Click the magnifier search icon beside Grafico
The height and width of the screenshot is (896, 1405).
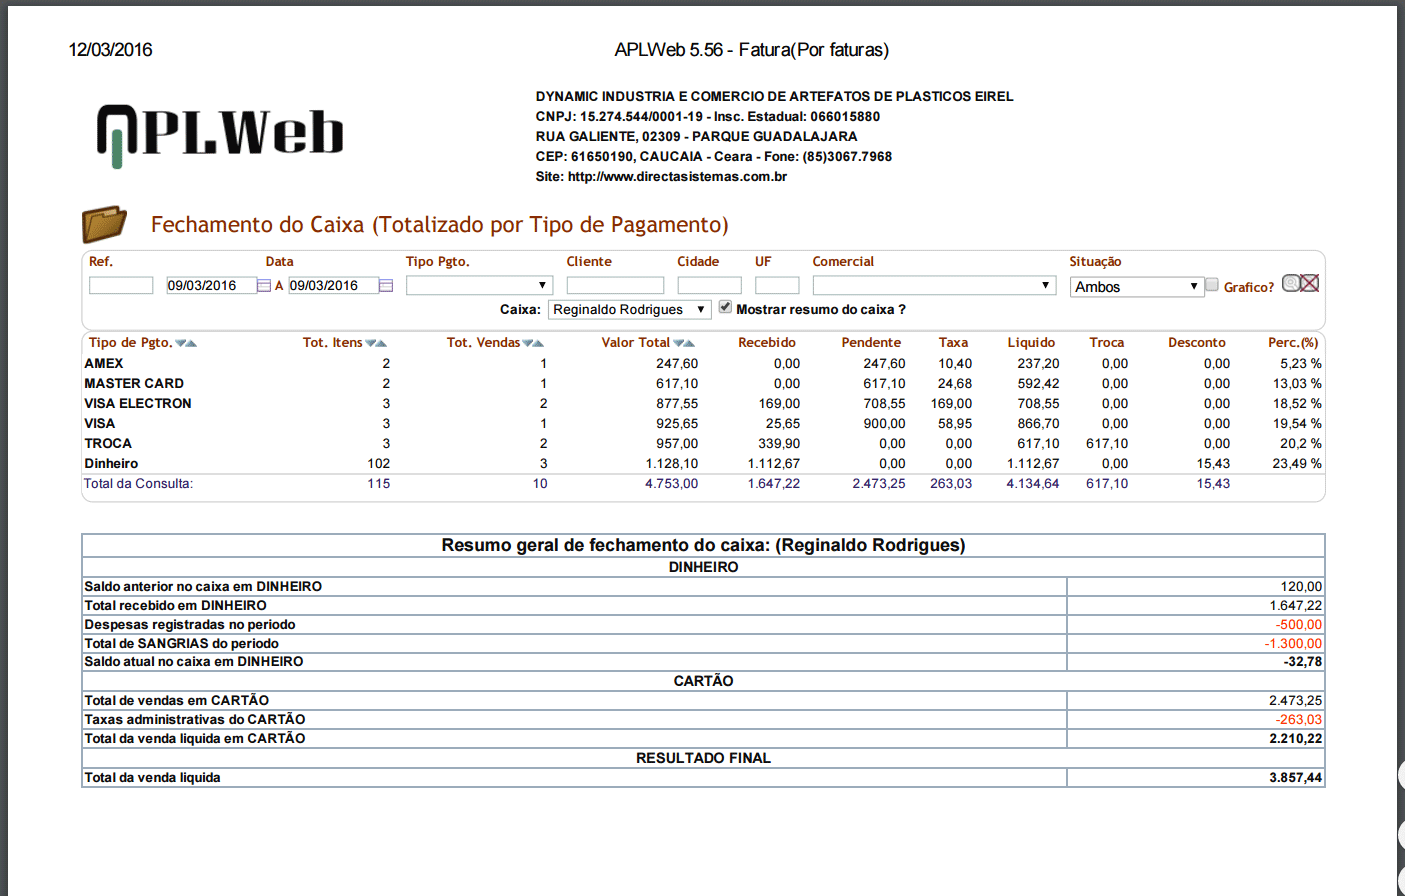[x=1291, y=283]
